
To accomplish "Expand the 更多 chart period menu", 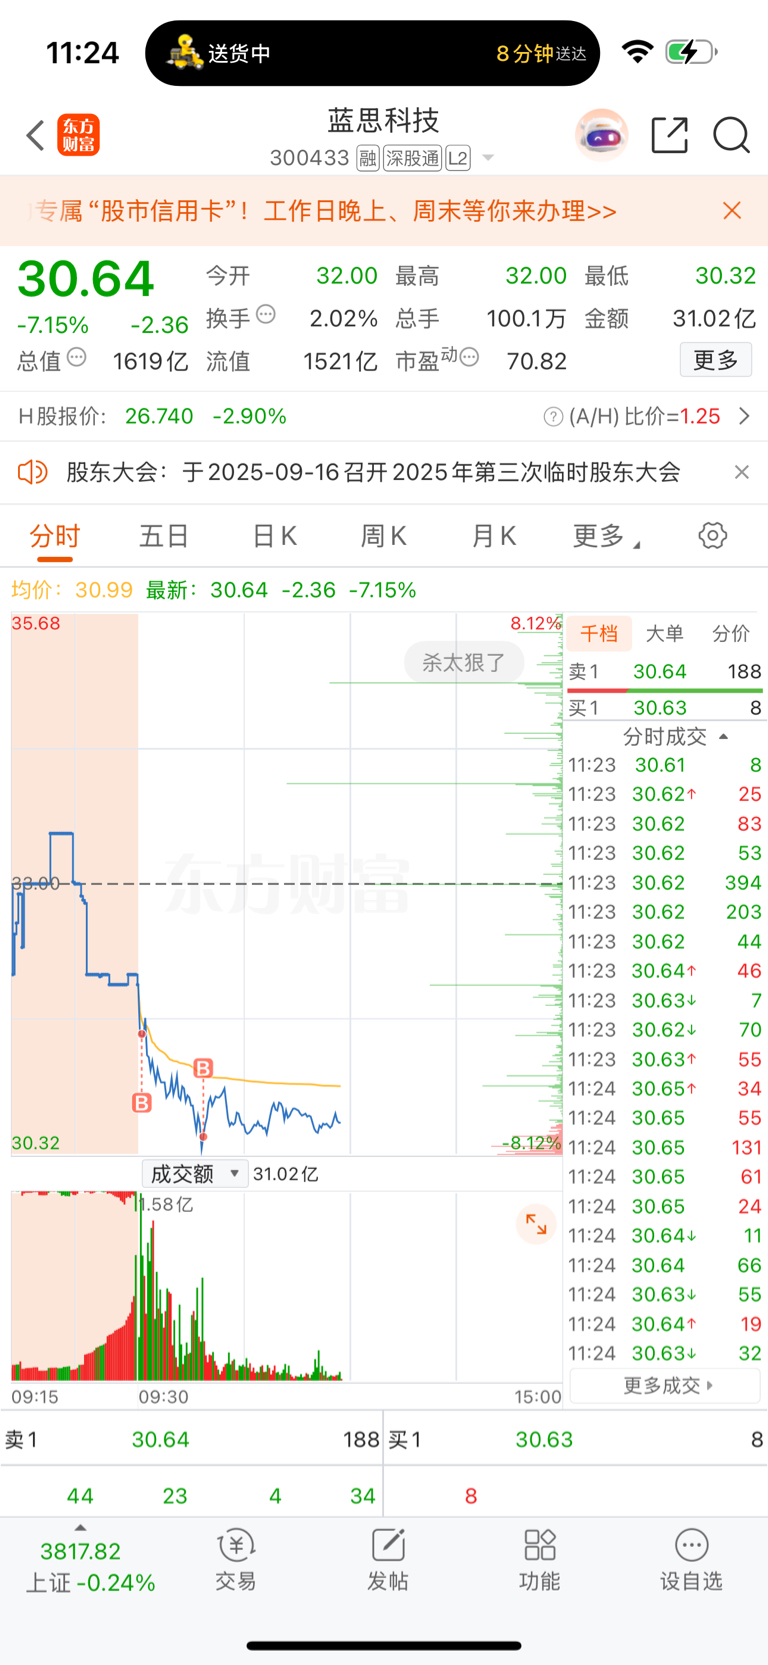I will click(x=606, y=537).
